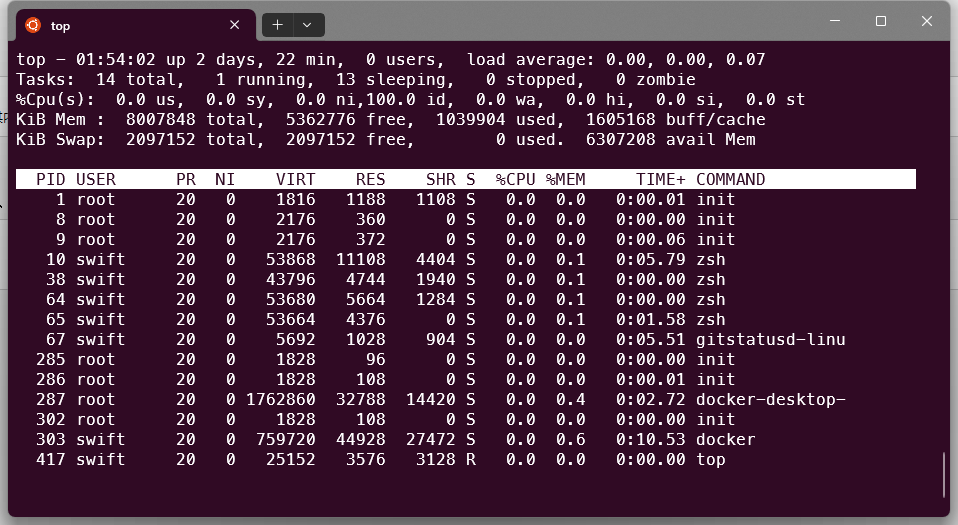This screenshot has width=958, height=525.
Task: Click the load average text
Action: pos(616,60)
